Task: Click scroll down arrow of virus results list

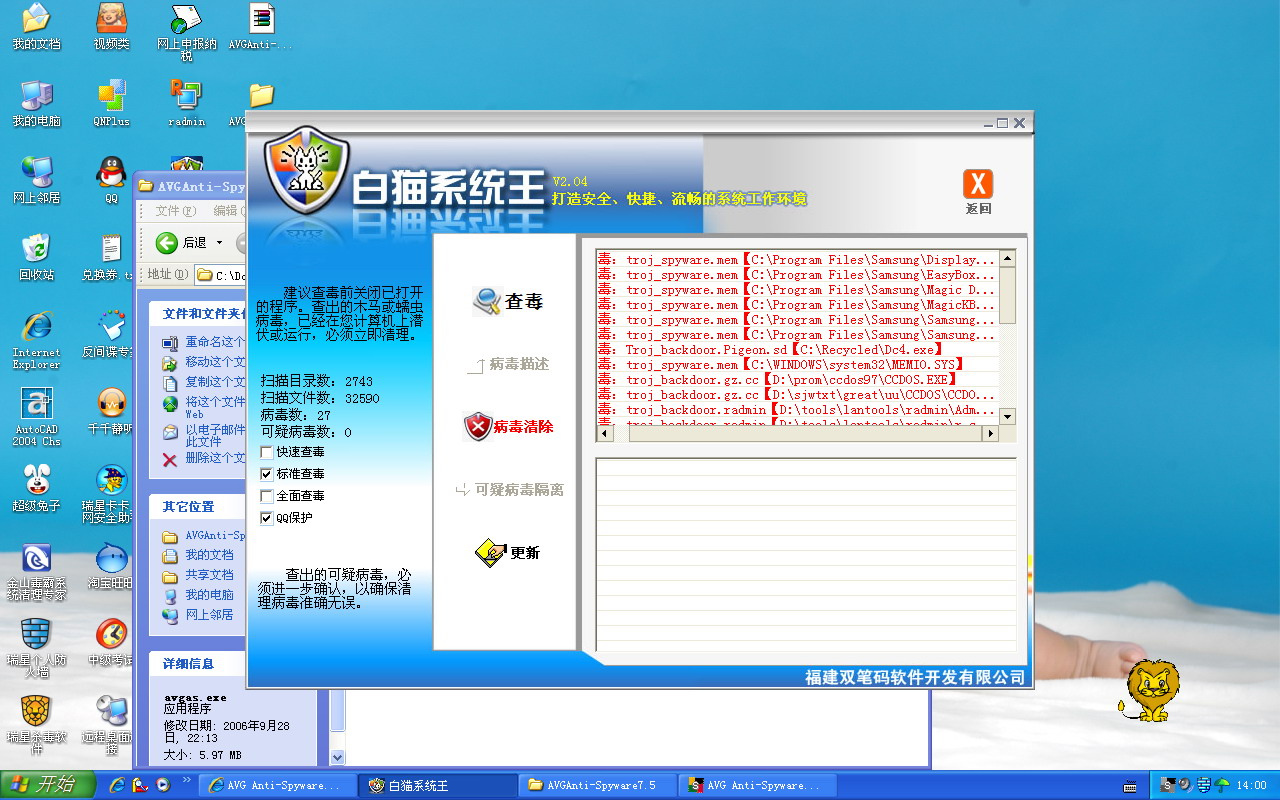Action: pyautogui.click(x=1007, y=416)
